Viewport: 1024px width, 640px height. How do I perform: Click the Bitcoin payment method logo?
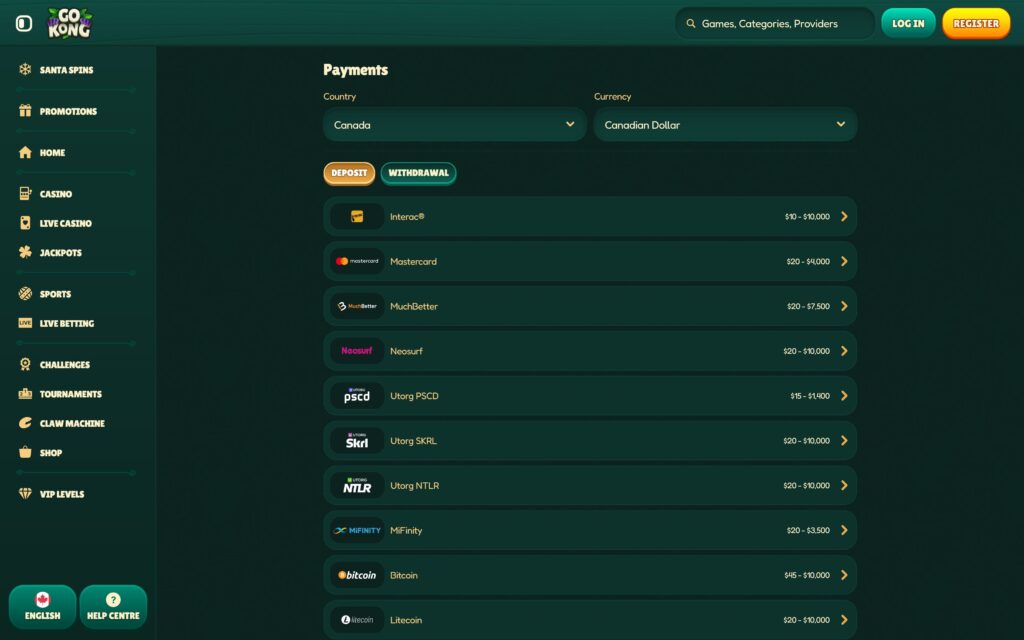click(x=356, y=575)
